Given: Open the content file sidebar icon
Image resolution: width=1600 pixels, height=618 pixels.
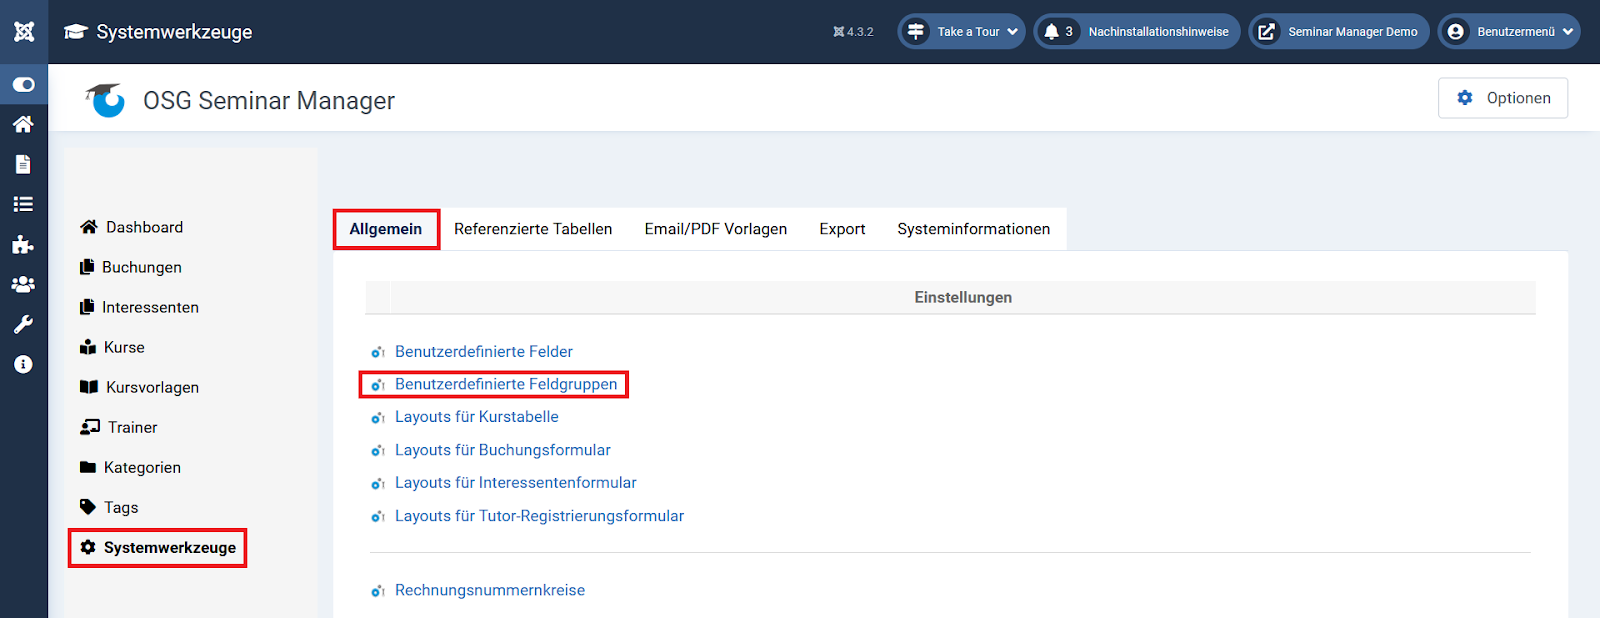Looking at the screenshot, I should [x=23, y=164].
